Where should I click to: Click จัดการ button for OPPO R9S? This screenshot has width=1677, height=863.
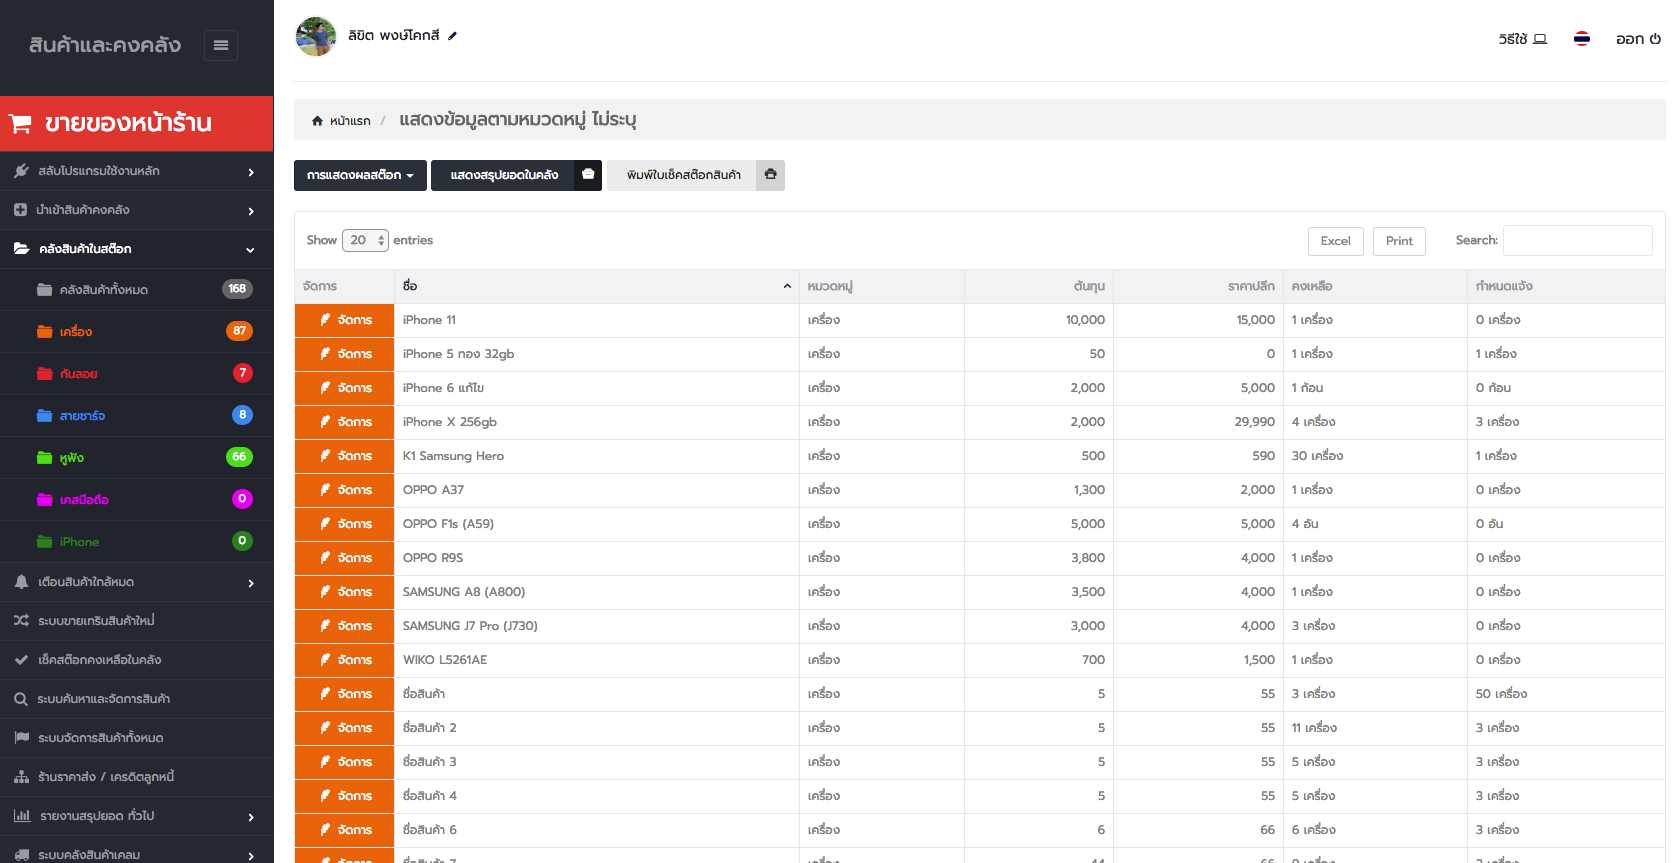(345, 558)
